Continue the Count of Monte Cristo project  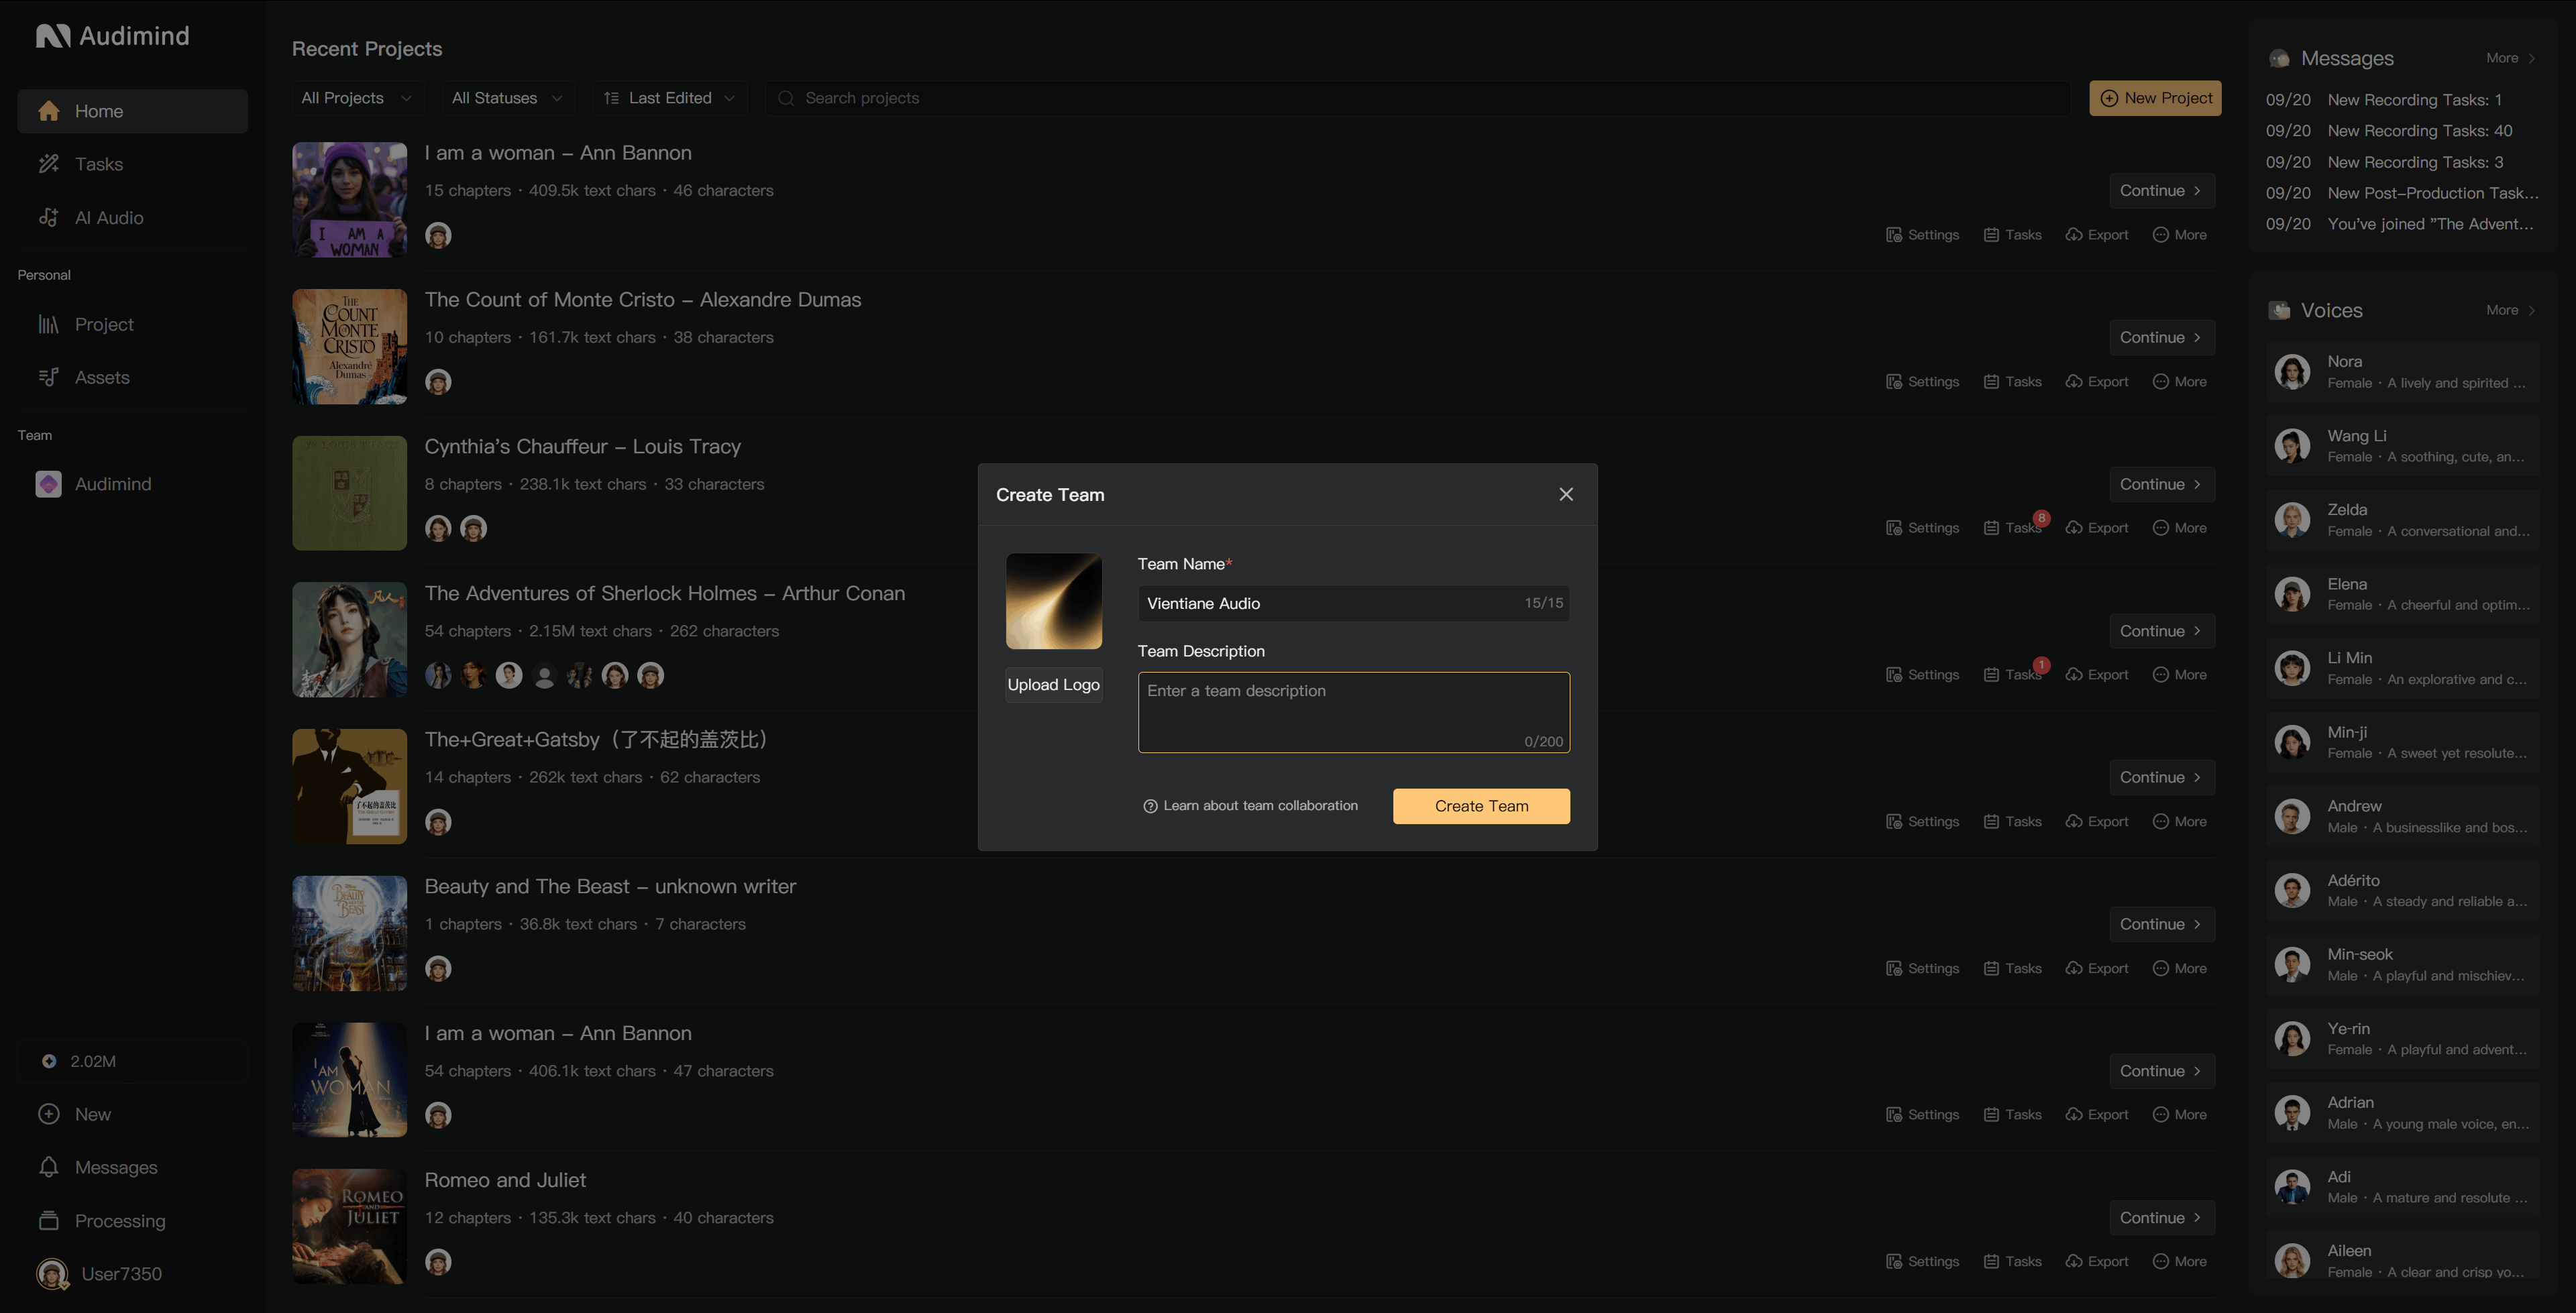point(2161,338)
